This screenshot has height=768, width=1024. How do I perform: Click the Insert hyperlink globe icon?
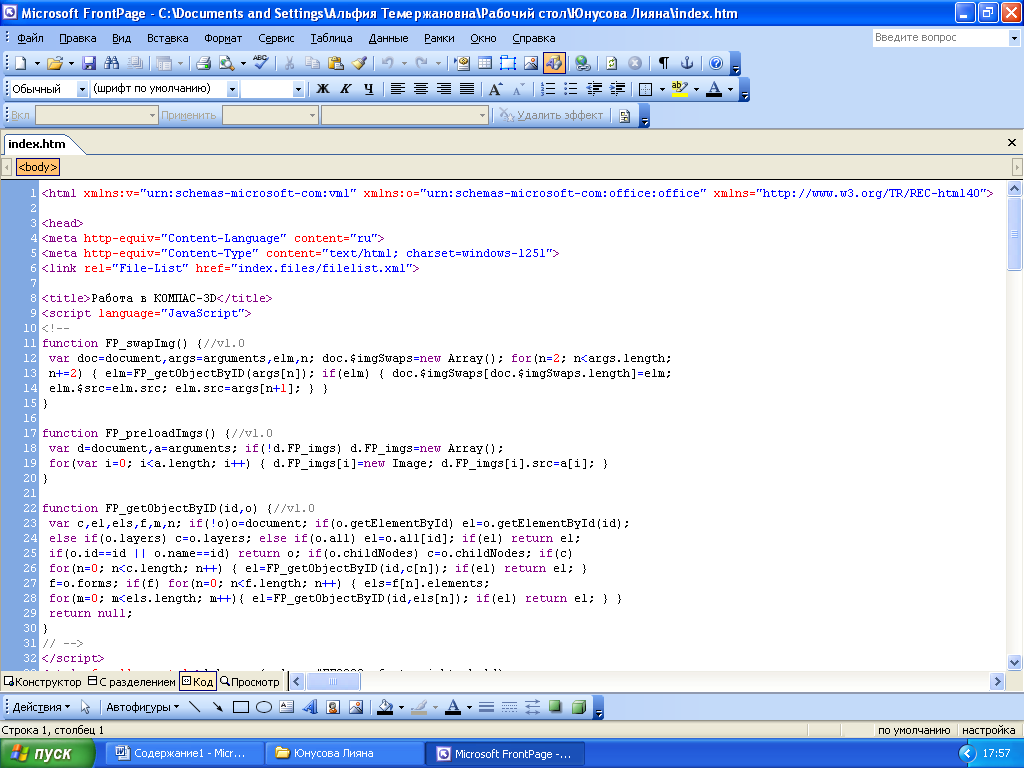tap(583, 63)
